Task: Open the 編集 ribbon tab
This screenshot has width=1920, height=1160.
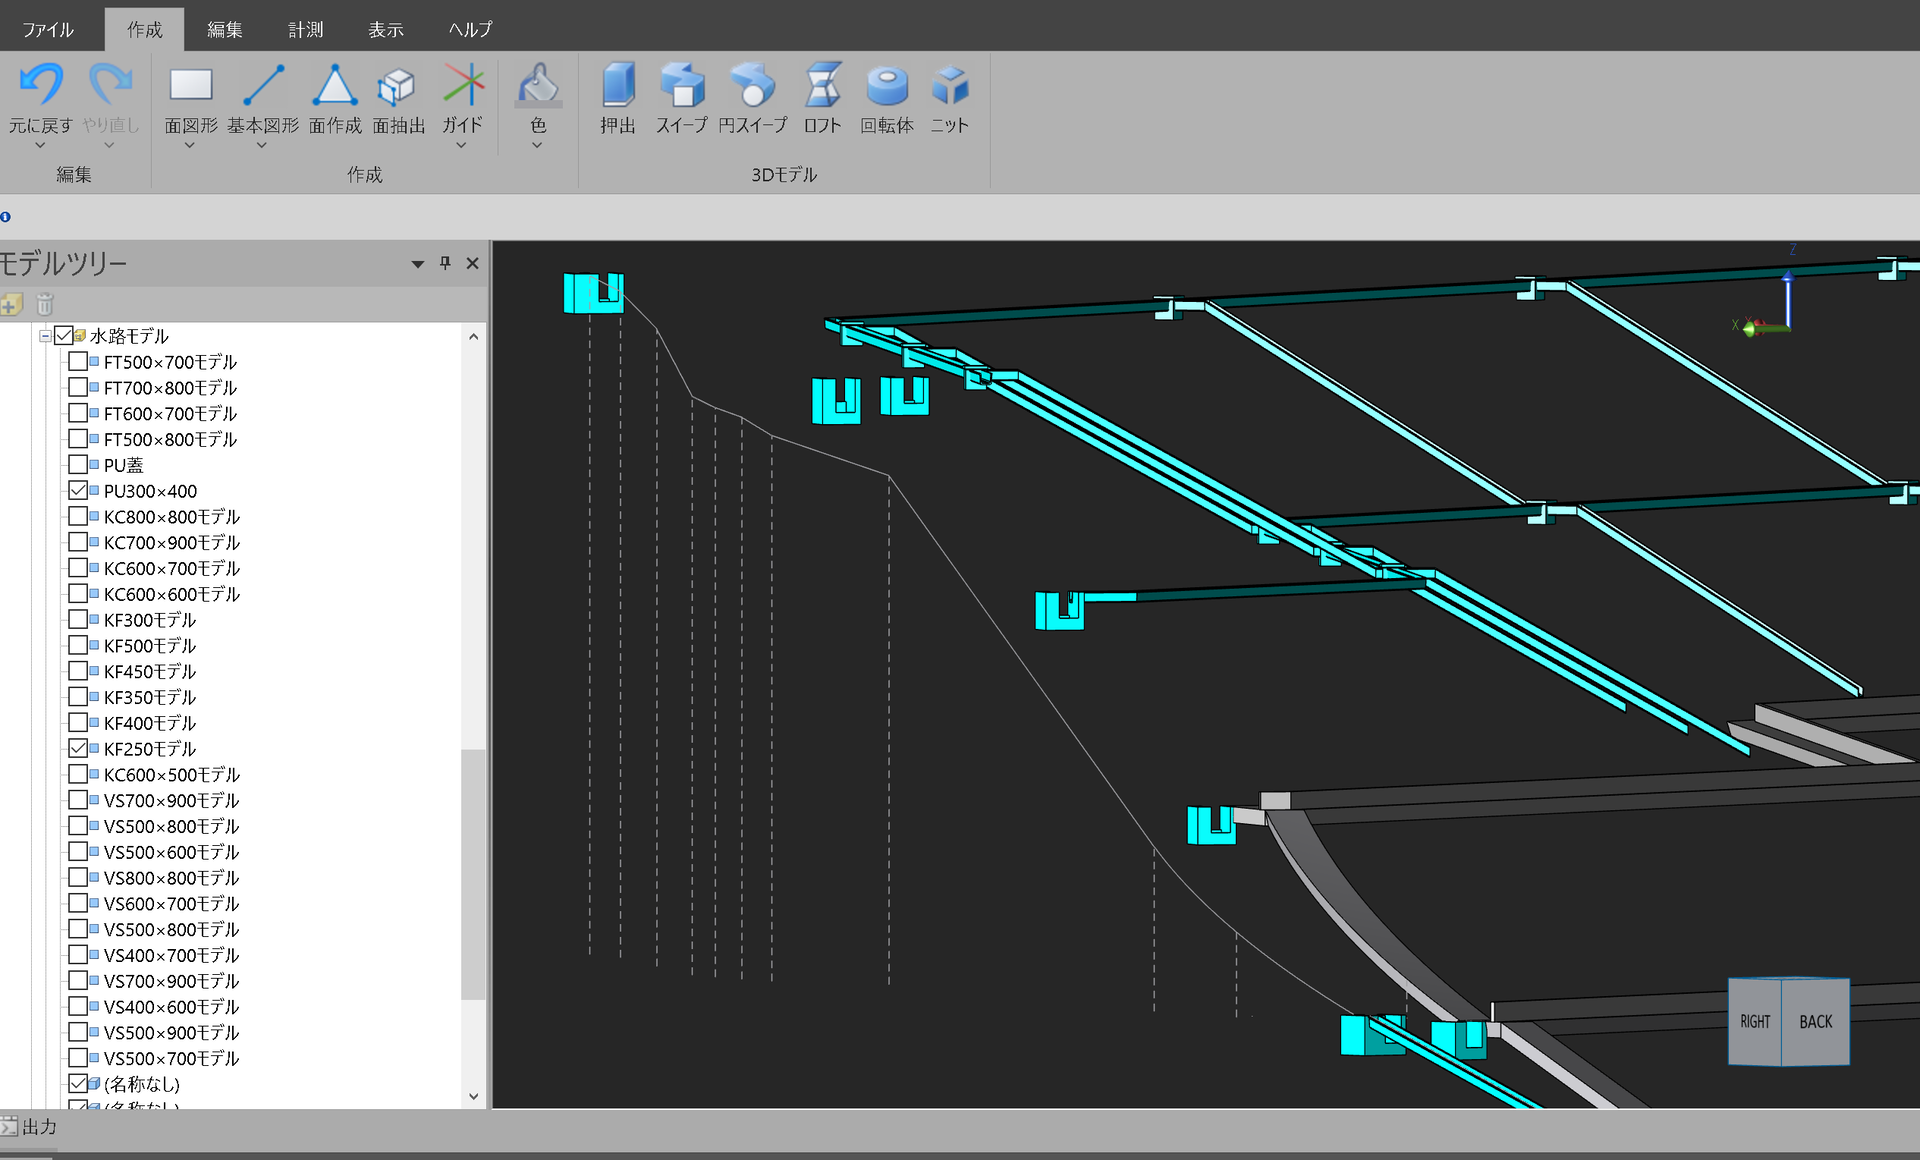Action: (x=224, y=29)
